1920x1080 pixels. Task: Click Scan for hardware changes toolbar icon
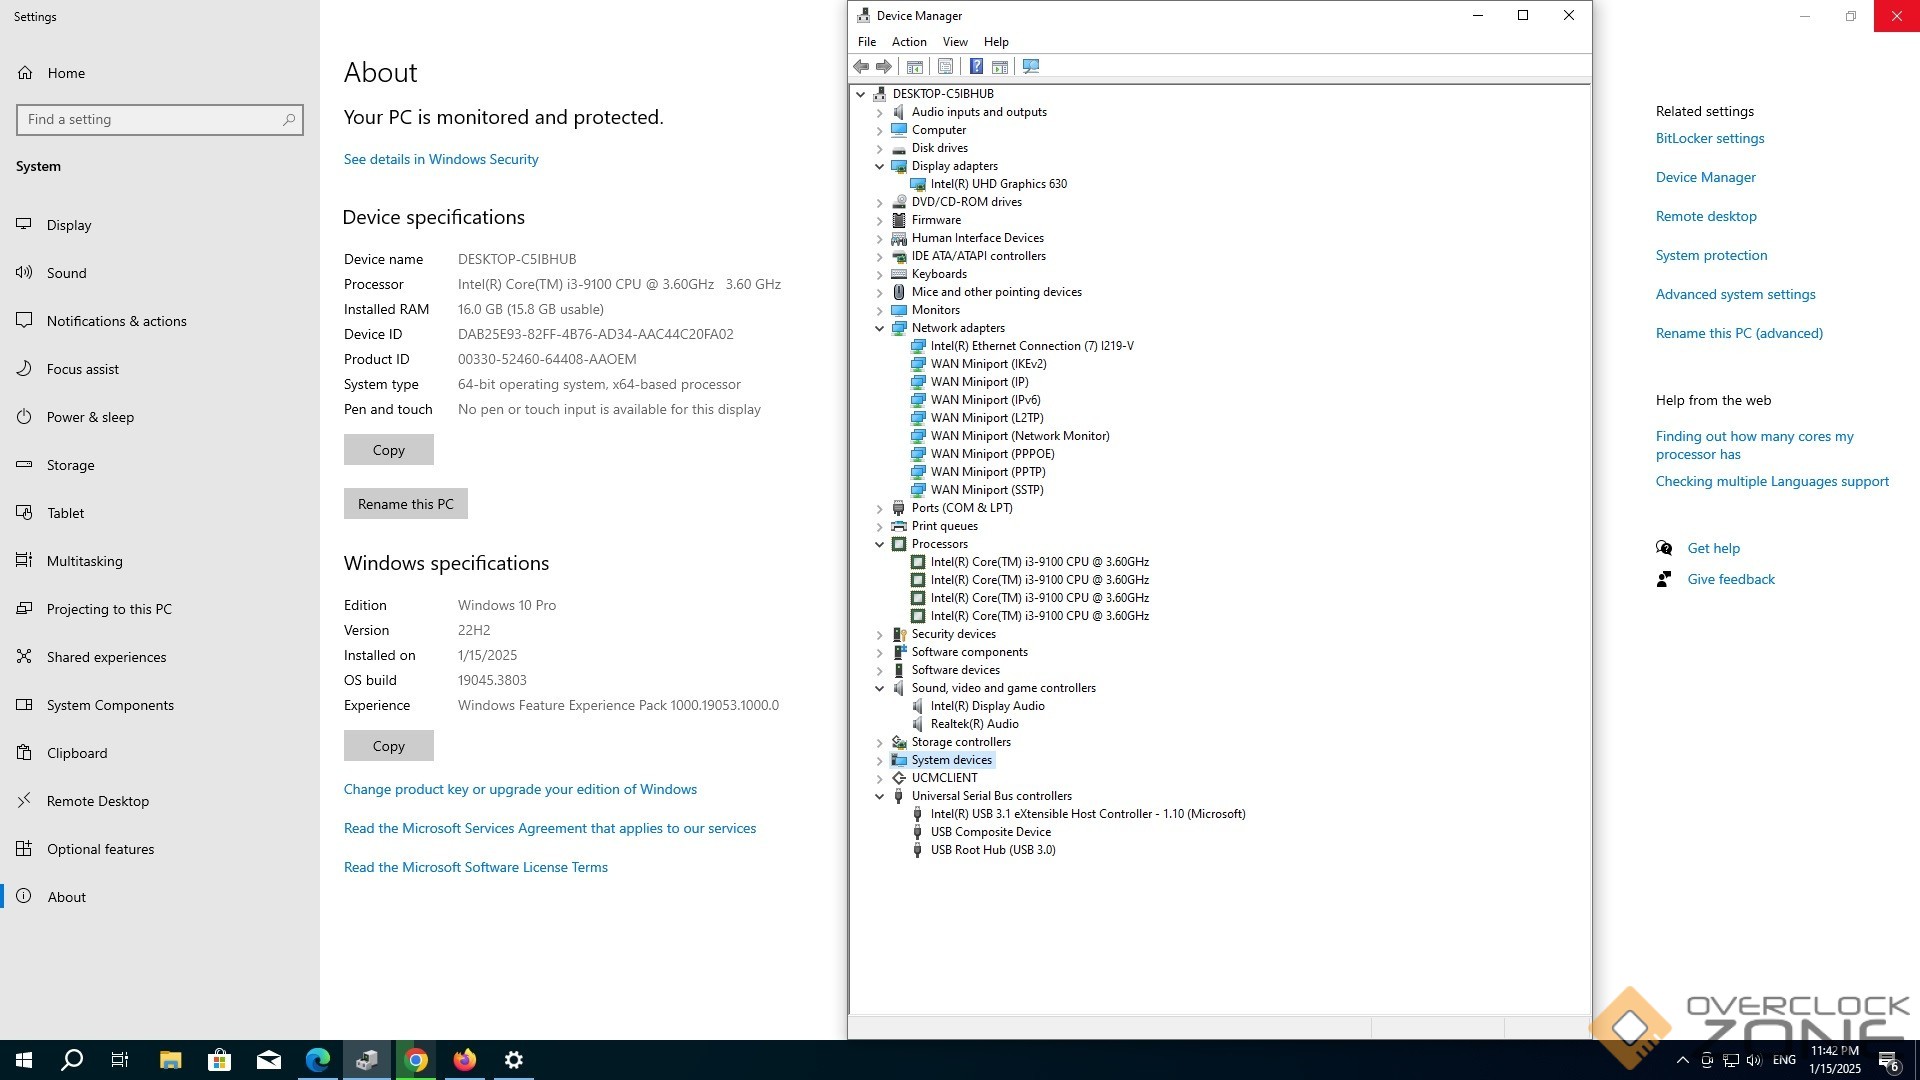tap(1031, 66)
